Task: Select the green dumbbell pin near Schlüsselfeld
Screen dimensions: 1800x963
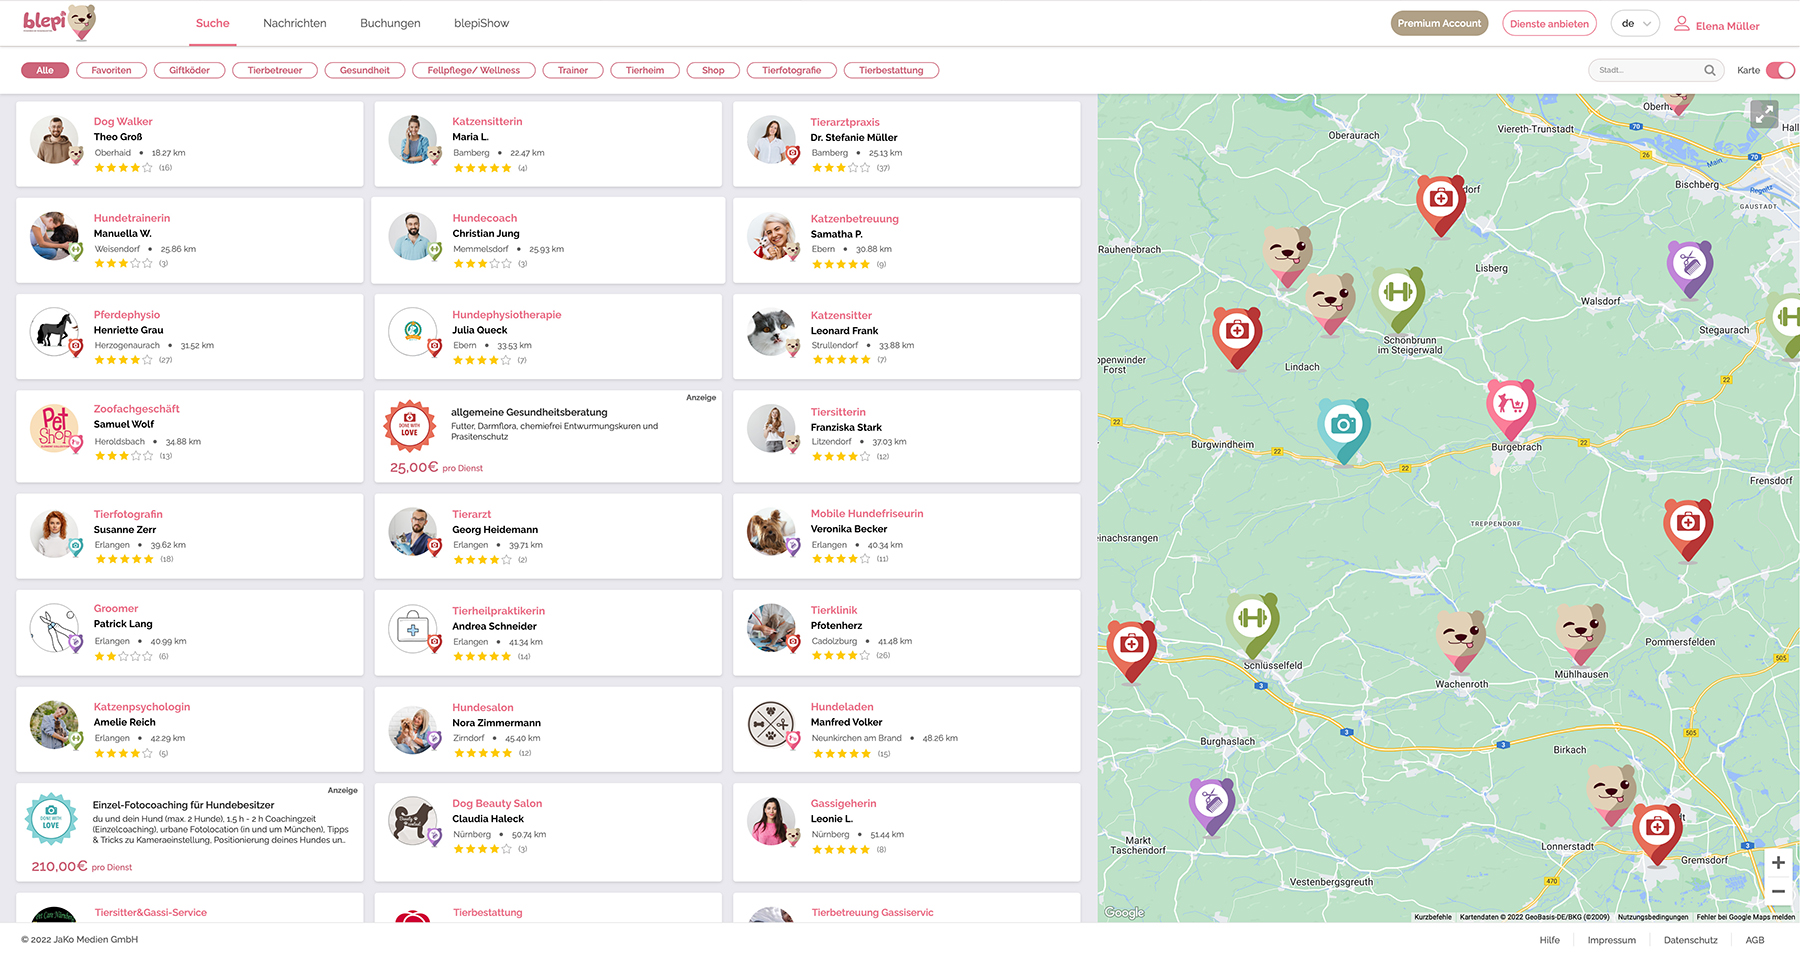Action: [x=1252, y=618]
